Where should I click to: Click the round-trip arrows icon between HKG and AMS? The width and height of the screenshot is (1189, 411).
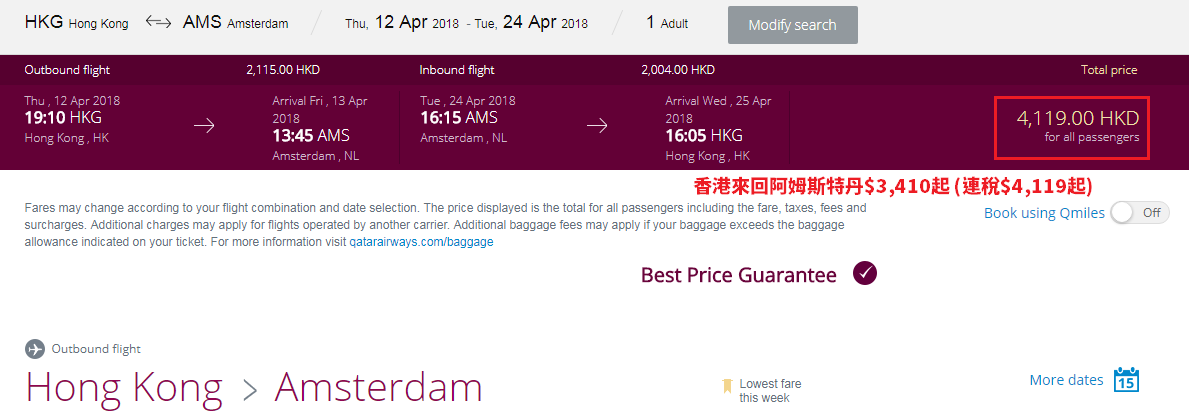click(158, 23)
